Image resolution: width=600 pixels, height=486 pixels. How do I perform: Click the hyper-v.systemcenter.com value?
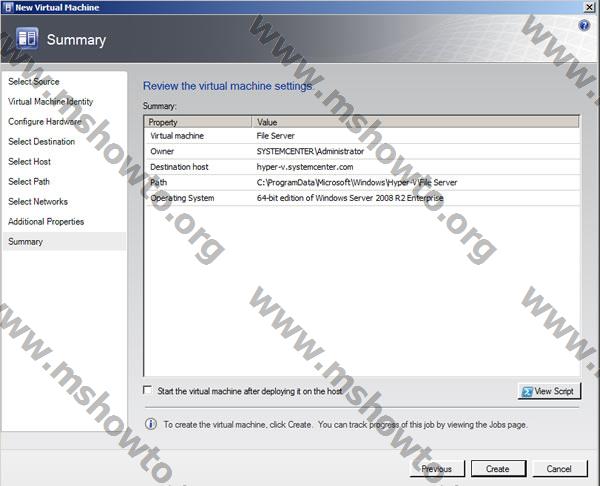[305, 167]
